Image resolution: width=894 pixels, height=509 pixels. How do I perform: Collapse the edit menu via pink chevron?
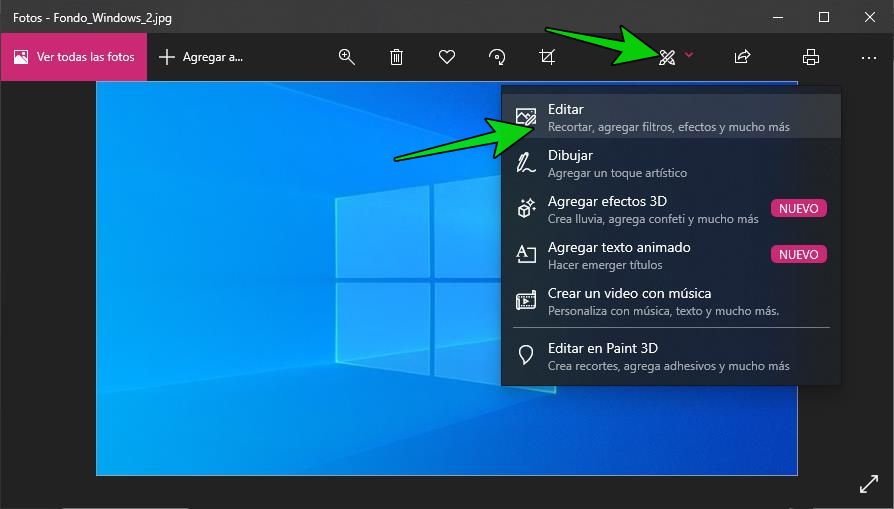coord(689,55)
